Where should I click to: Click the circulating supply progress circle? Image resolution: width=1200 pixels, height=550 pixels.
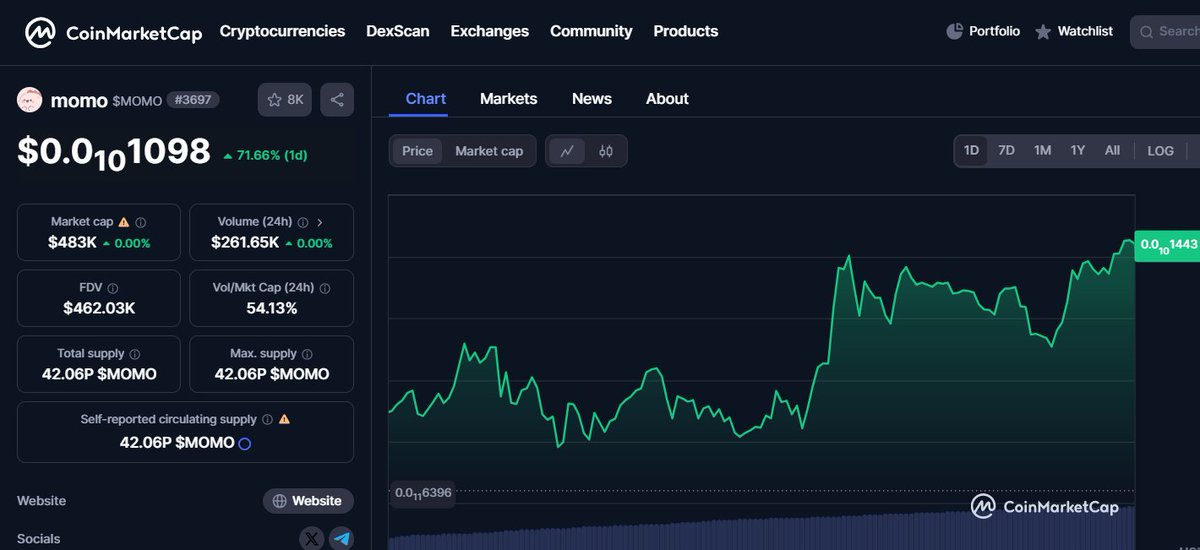245,443
